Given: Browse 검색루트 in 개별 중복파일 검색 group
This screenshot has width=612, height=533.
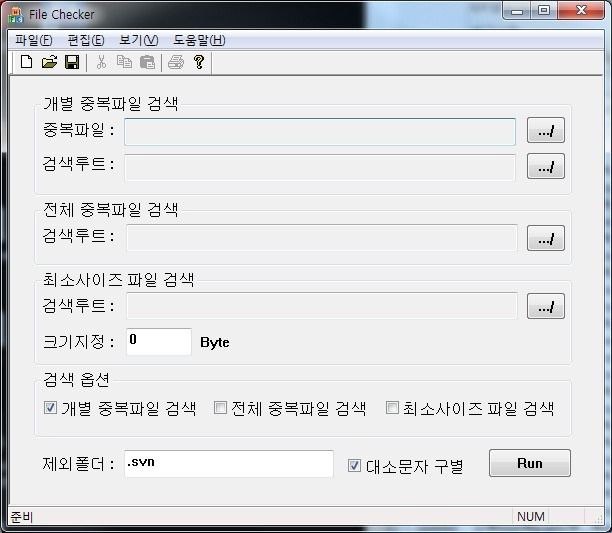Looking at the screenshot, I should tap(546, 166).
